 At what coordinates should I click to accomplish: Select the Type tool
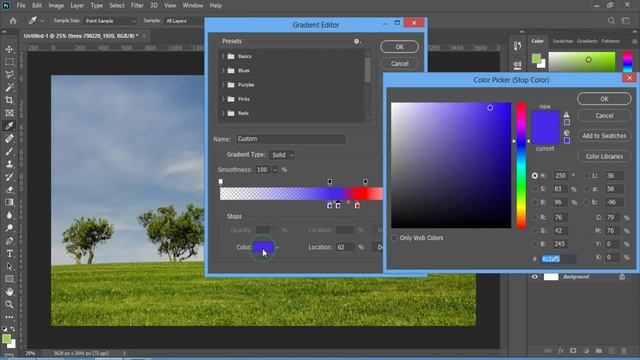(x=9, y=253)
